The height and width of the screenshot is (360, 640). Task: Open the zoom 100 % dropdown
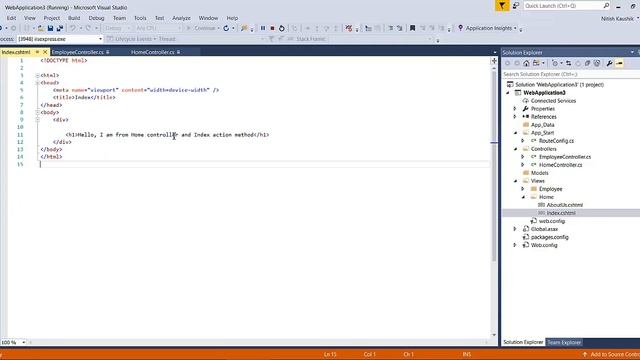[x=24, y=342]
